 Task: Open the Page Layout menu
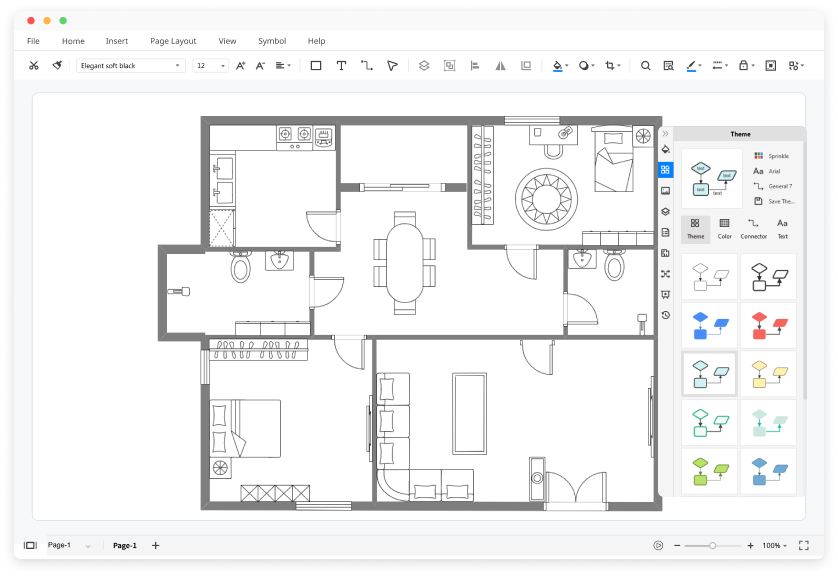(x=171, y=41)
